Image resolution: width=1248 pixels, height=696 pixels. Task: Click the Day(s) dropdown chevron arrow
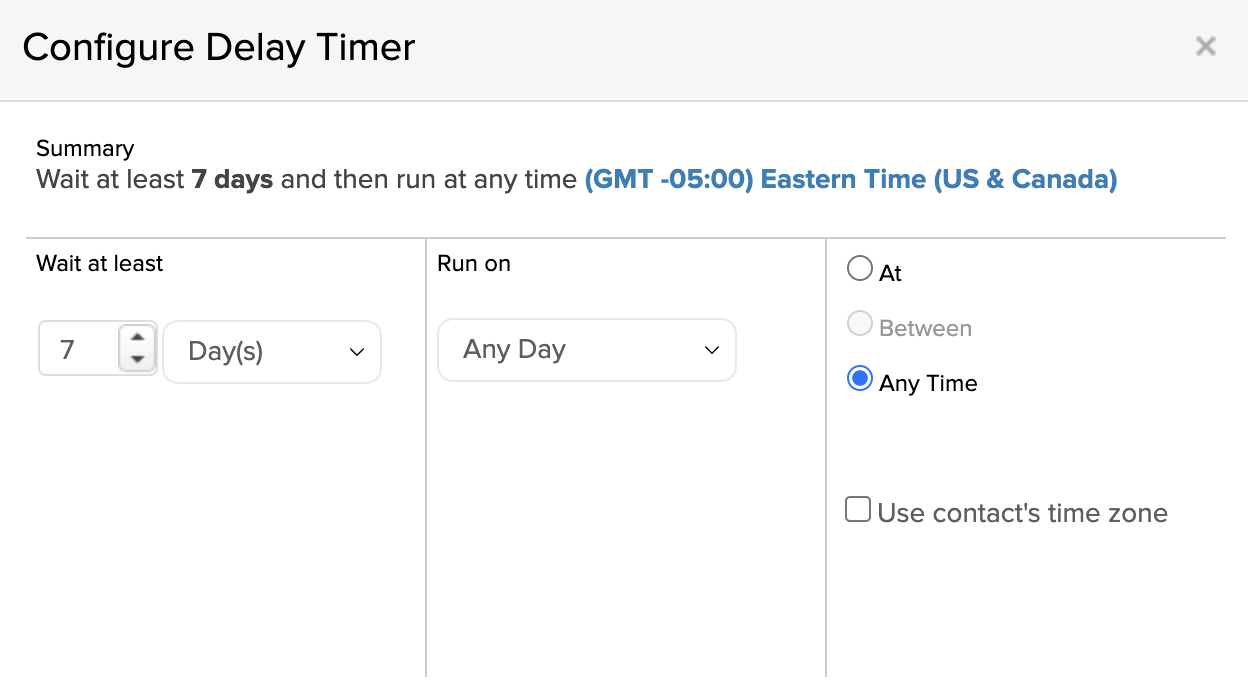[x=356, y=352]
